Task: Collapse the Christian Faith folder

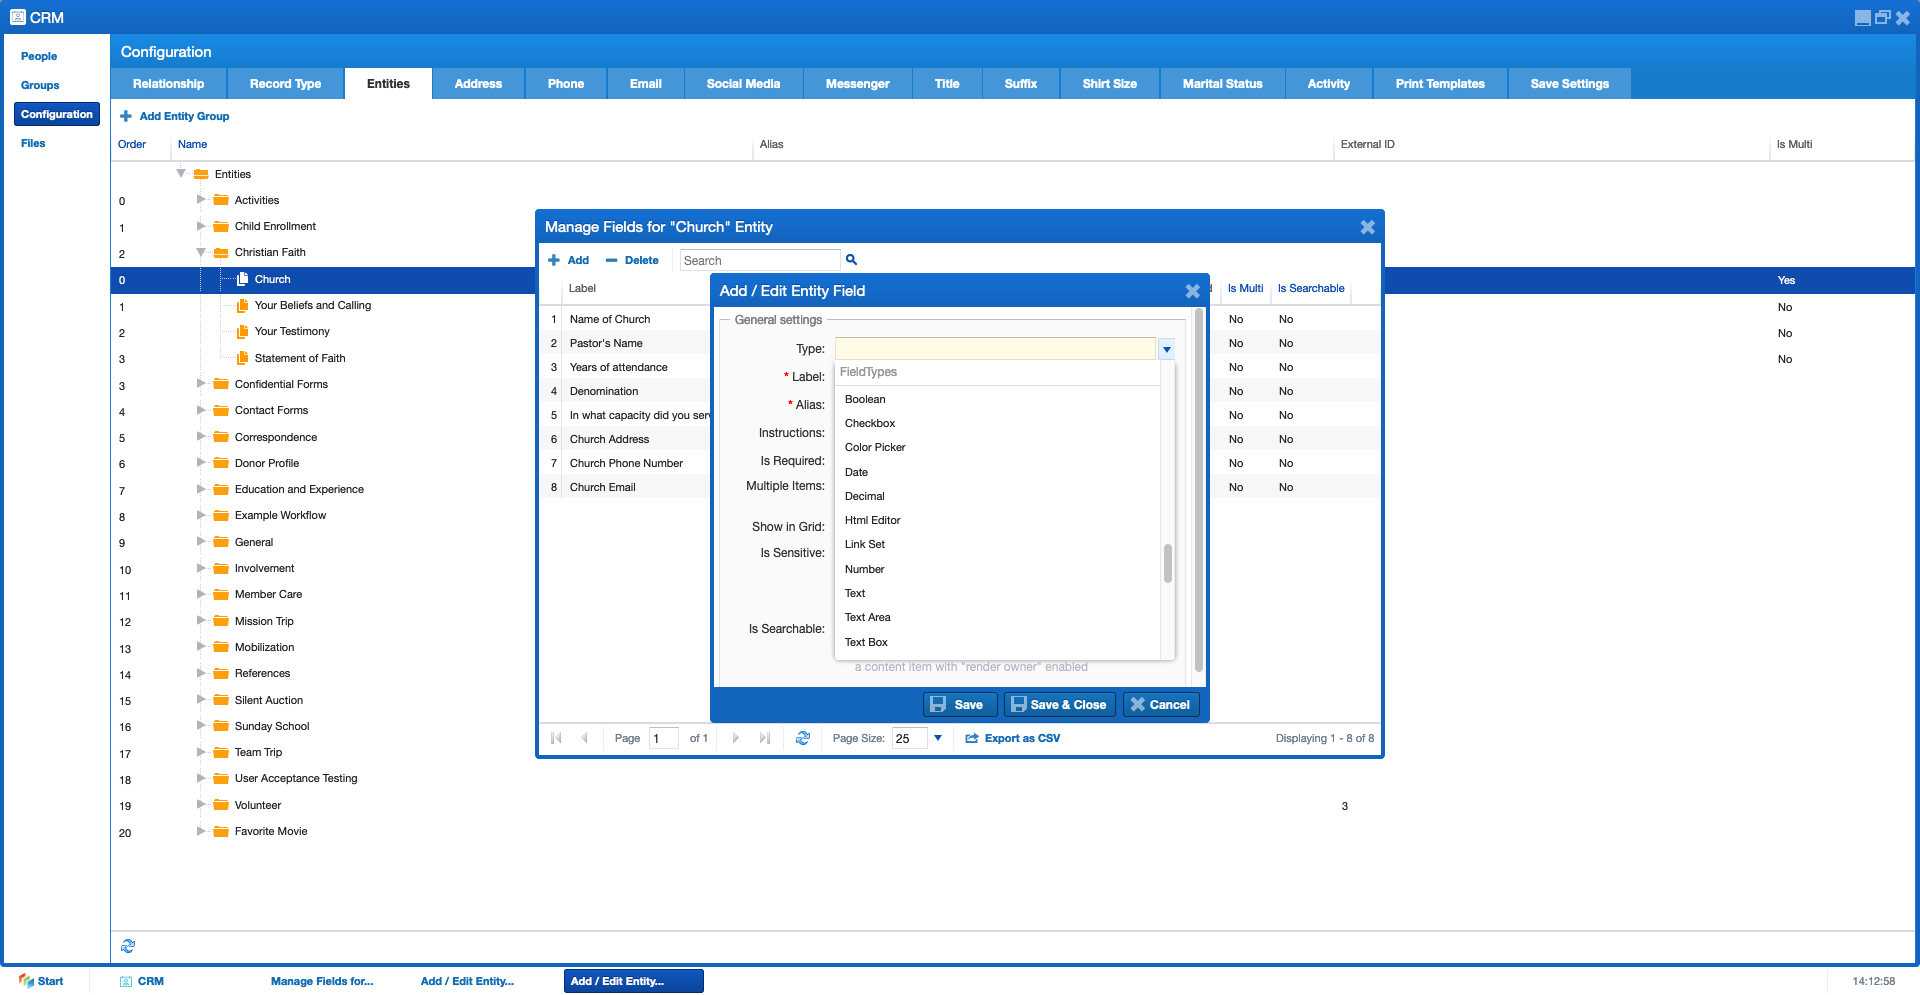Action: click(x=201, y=252)
